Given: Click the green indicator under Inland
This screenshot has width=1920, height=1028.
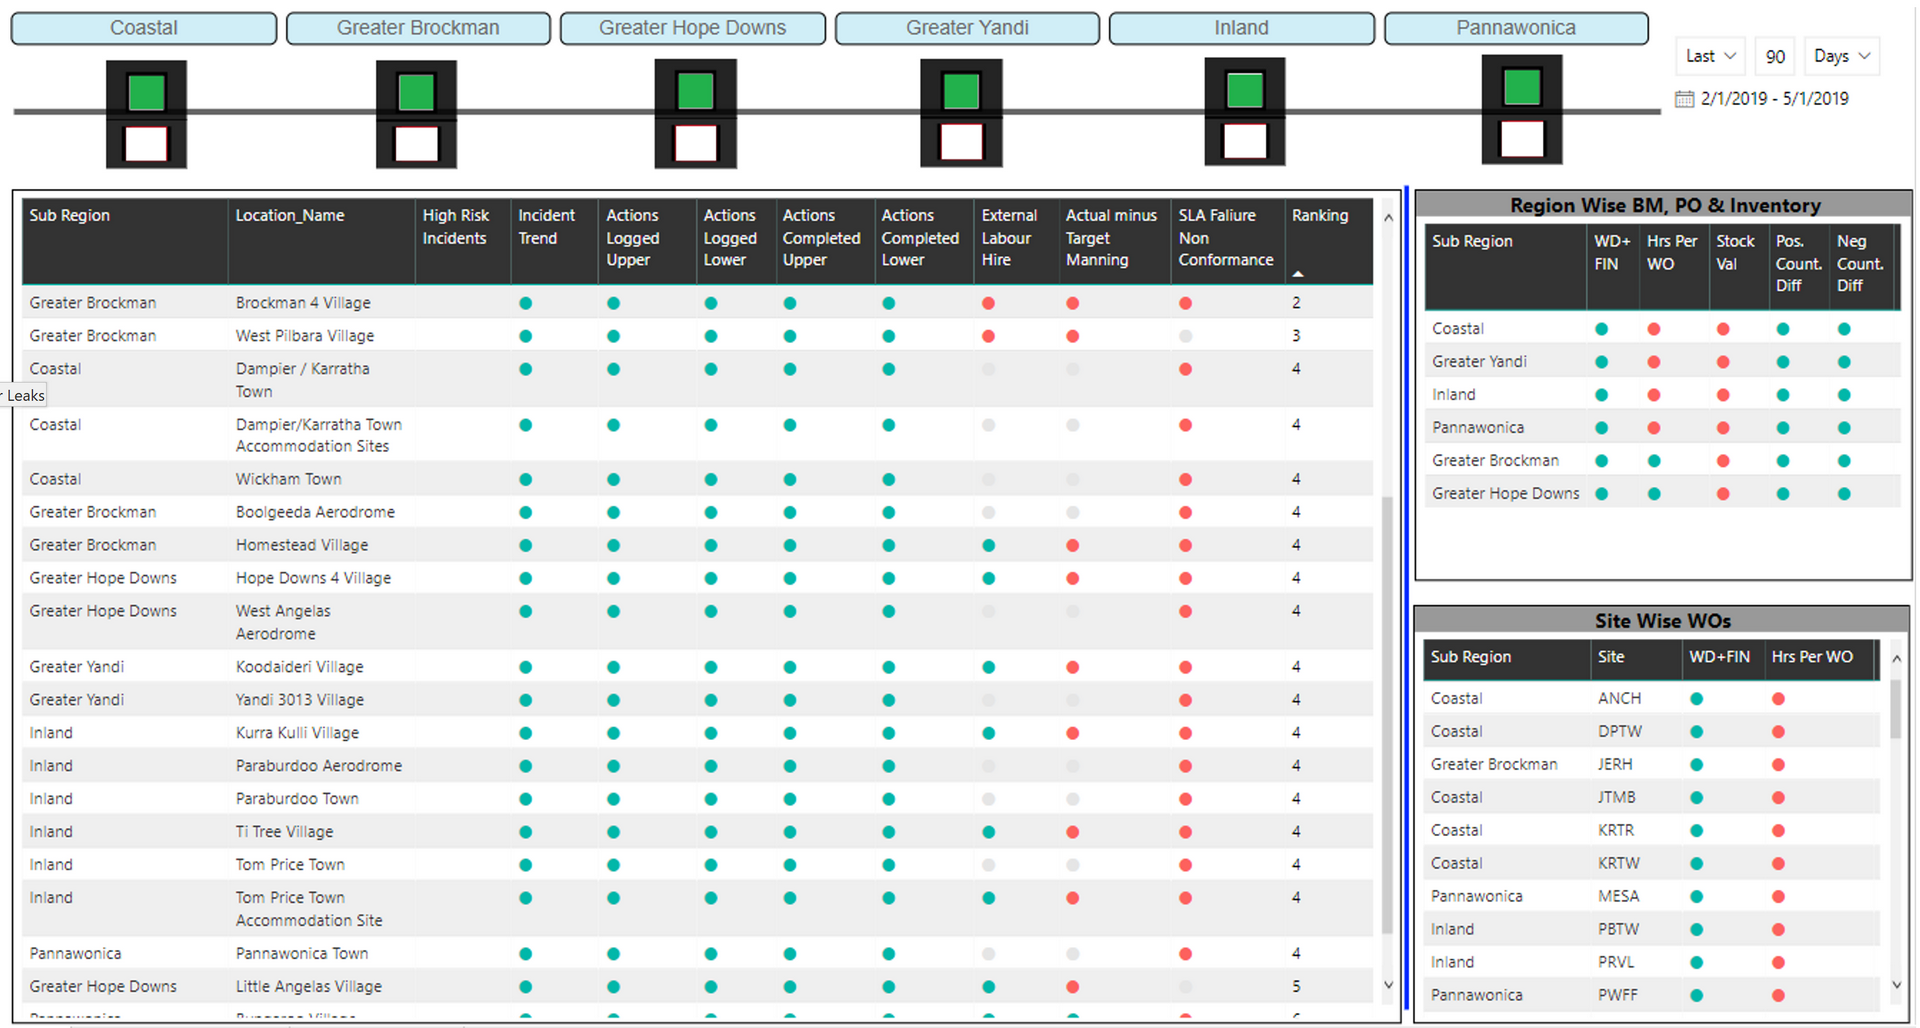Looking at the screenshot, I should click(1244, 91).
